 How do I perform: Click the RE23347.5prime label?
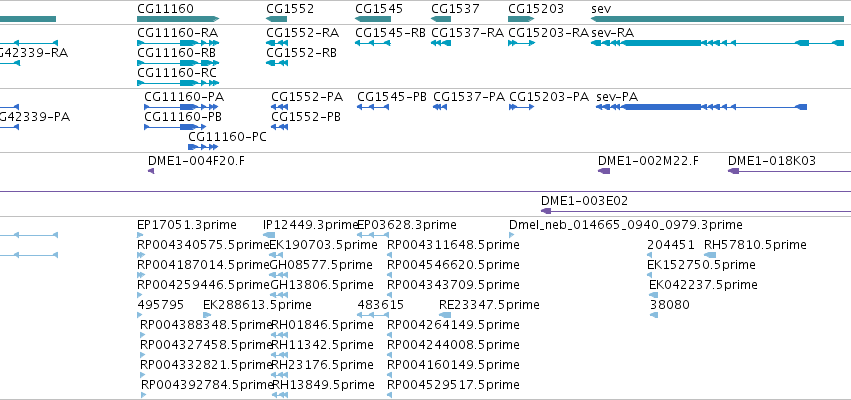(x=489, y=305)
